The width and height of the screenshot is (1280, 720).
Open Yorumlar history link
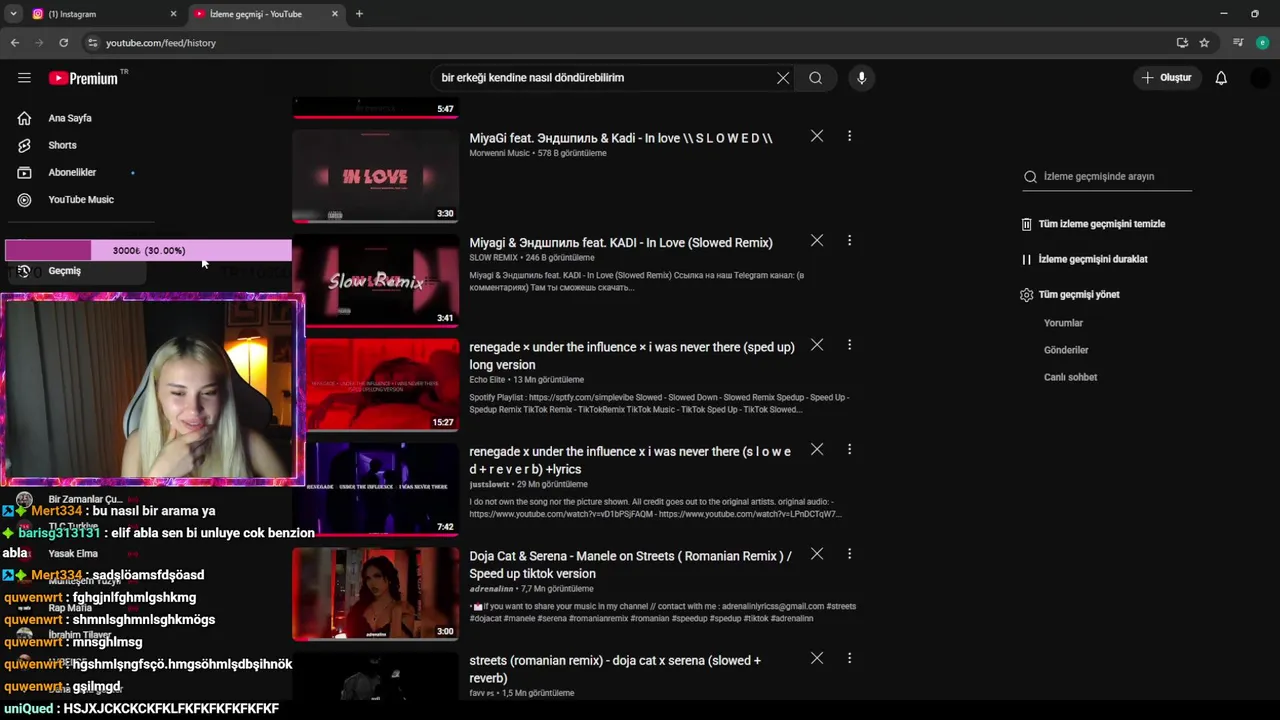[x=1063, y=323]
